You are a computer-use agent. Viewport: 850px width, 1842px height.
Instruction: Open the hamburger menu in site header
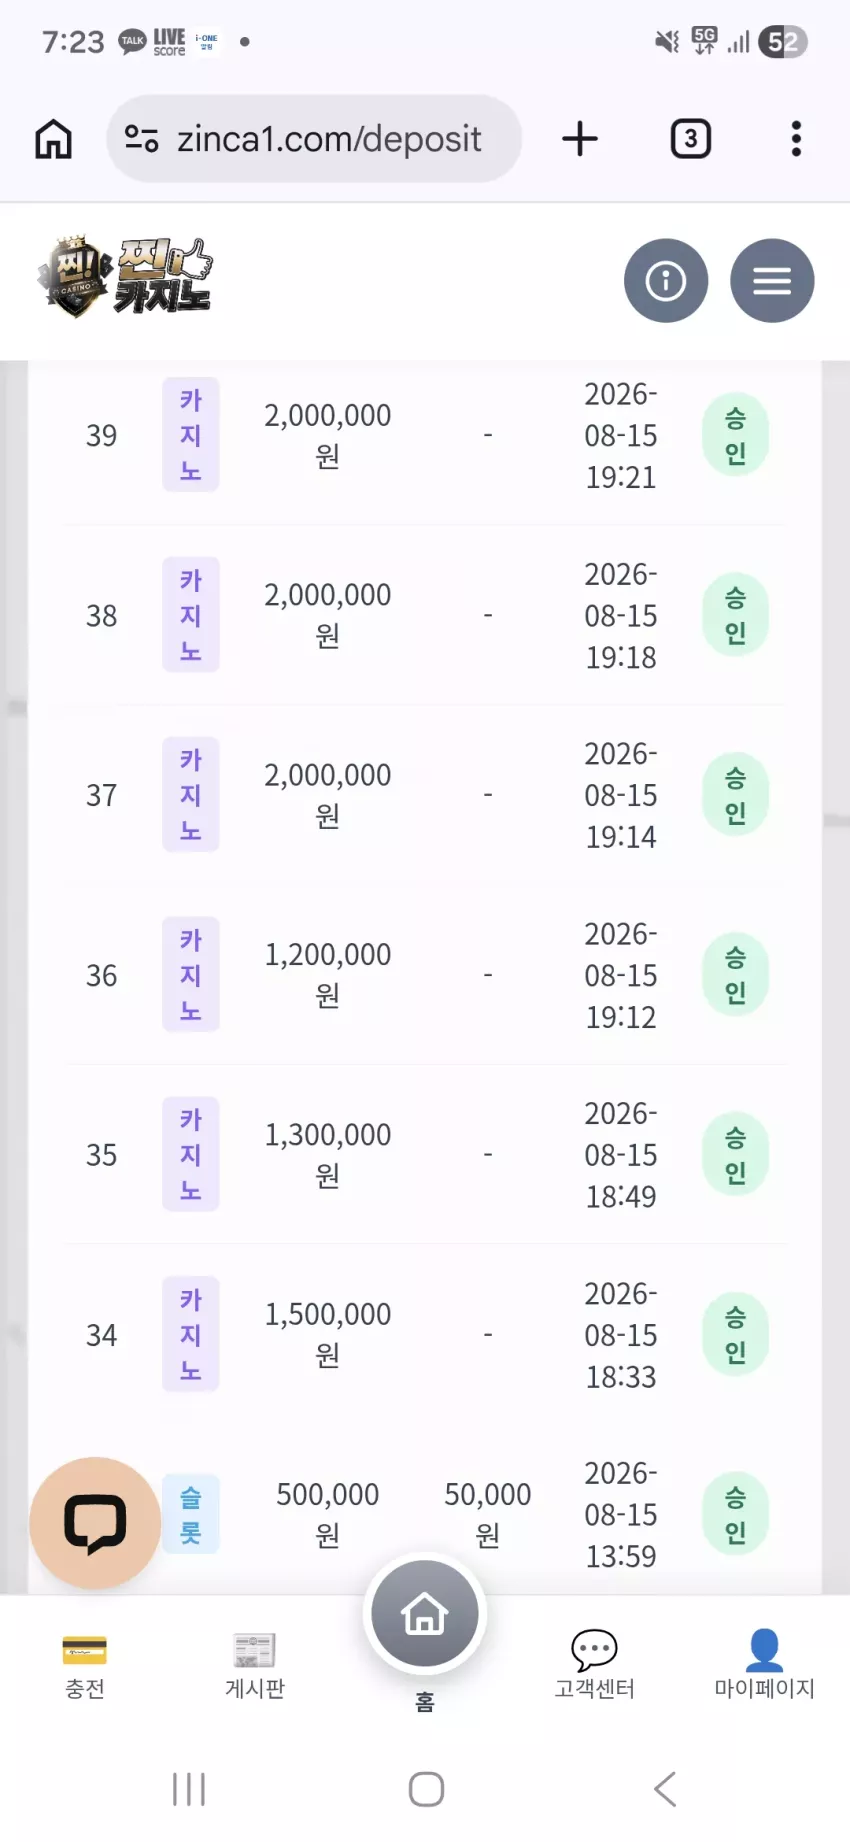[772, 281]
